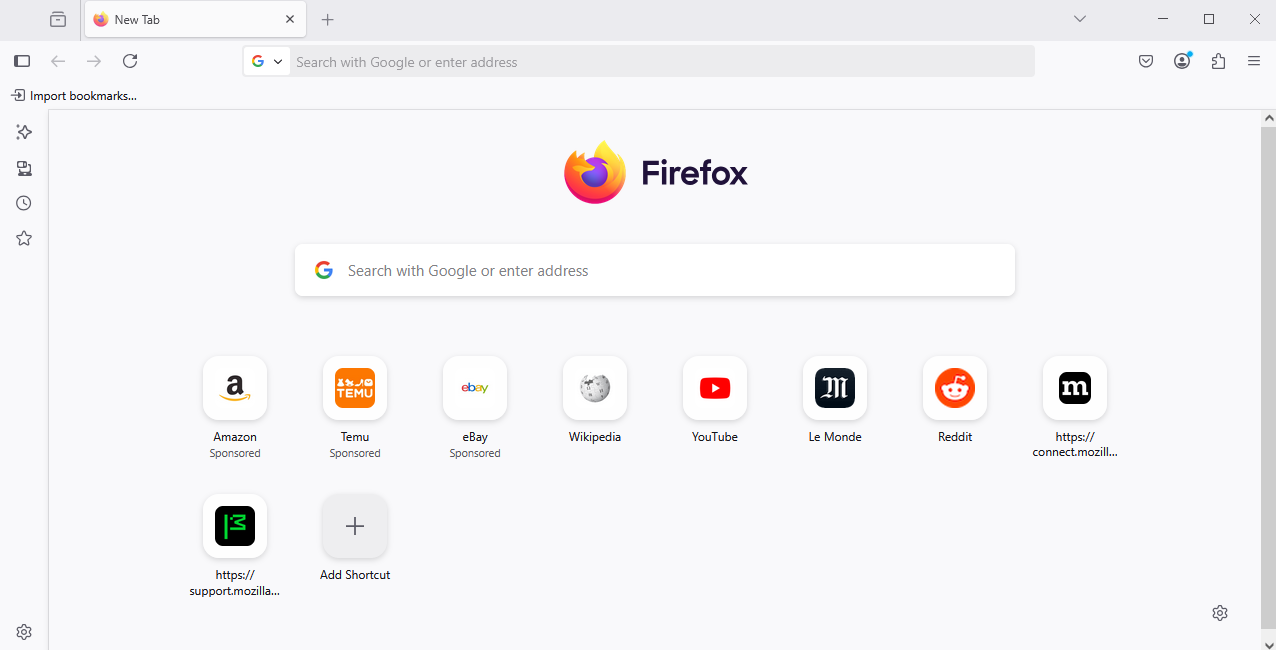Screen dimensions: 1276x650
Task: Open the Bookmarks sidebar panel
Action: click(x=24, y=238)
